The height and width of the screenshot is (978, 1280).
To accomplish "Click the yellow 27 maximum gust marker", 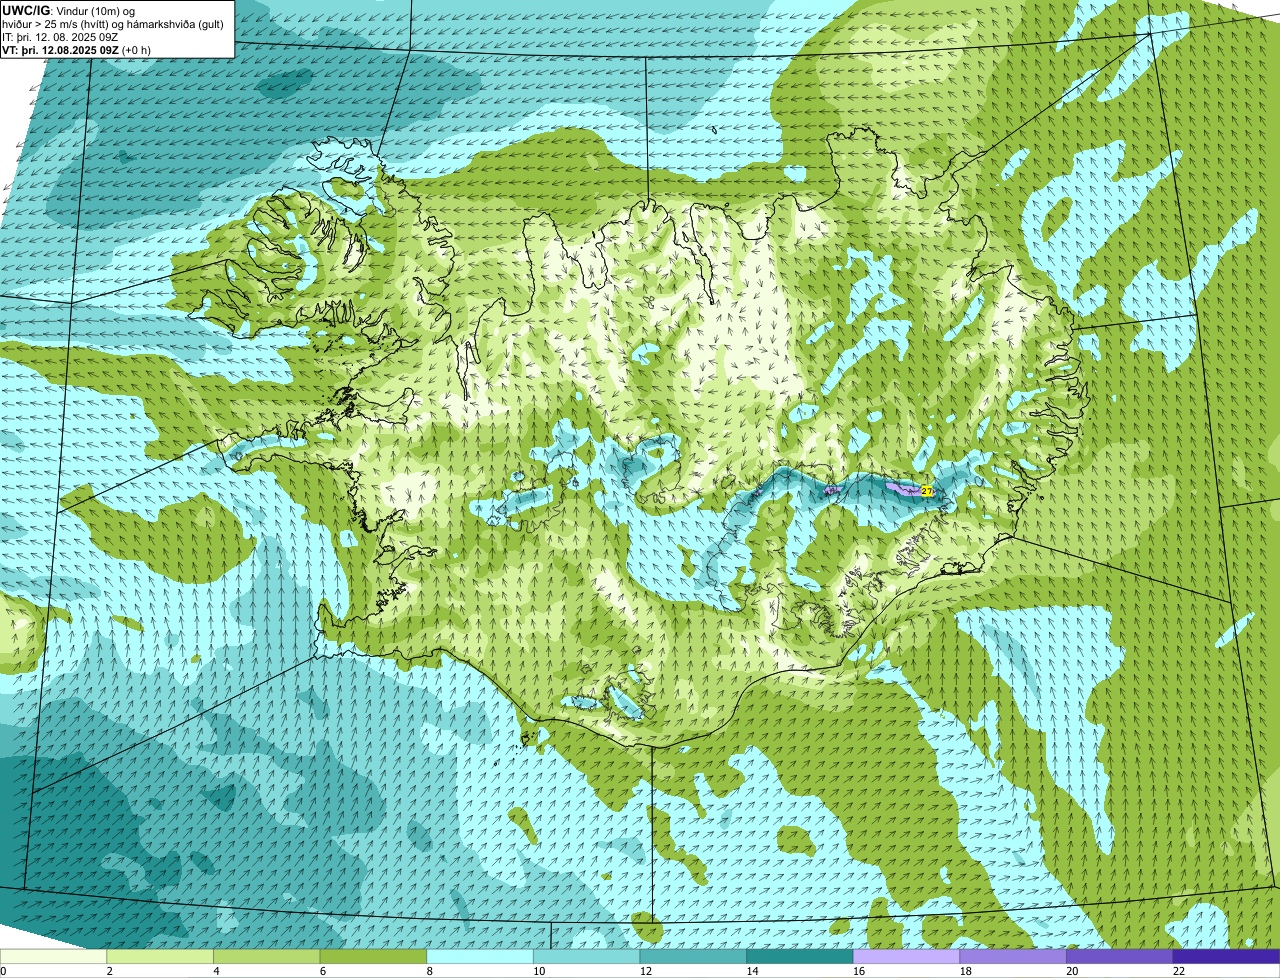I will (x=927, y=491).
